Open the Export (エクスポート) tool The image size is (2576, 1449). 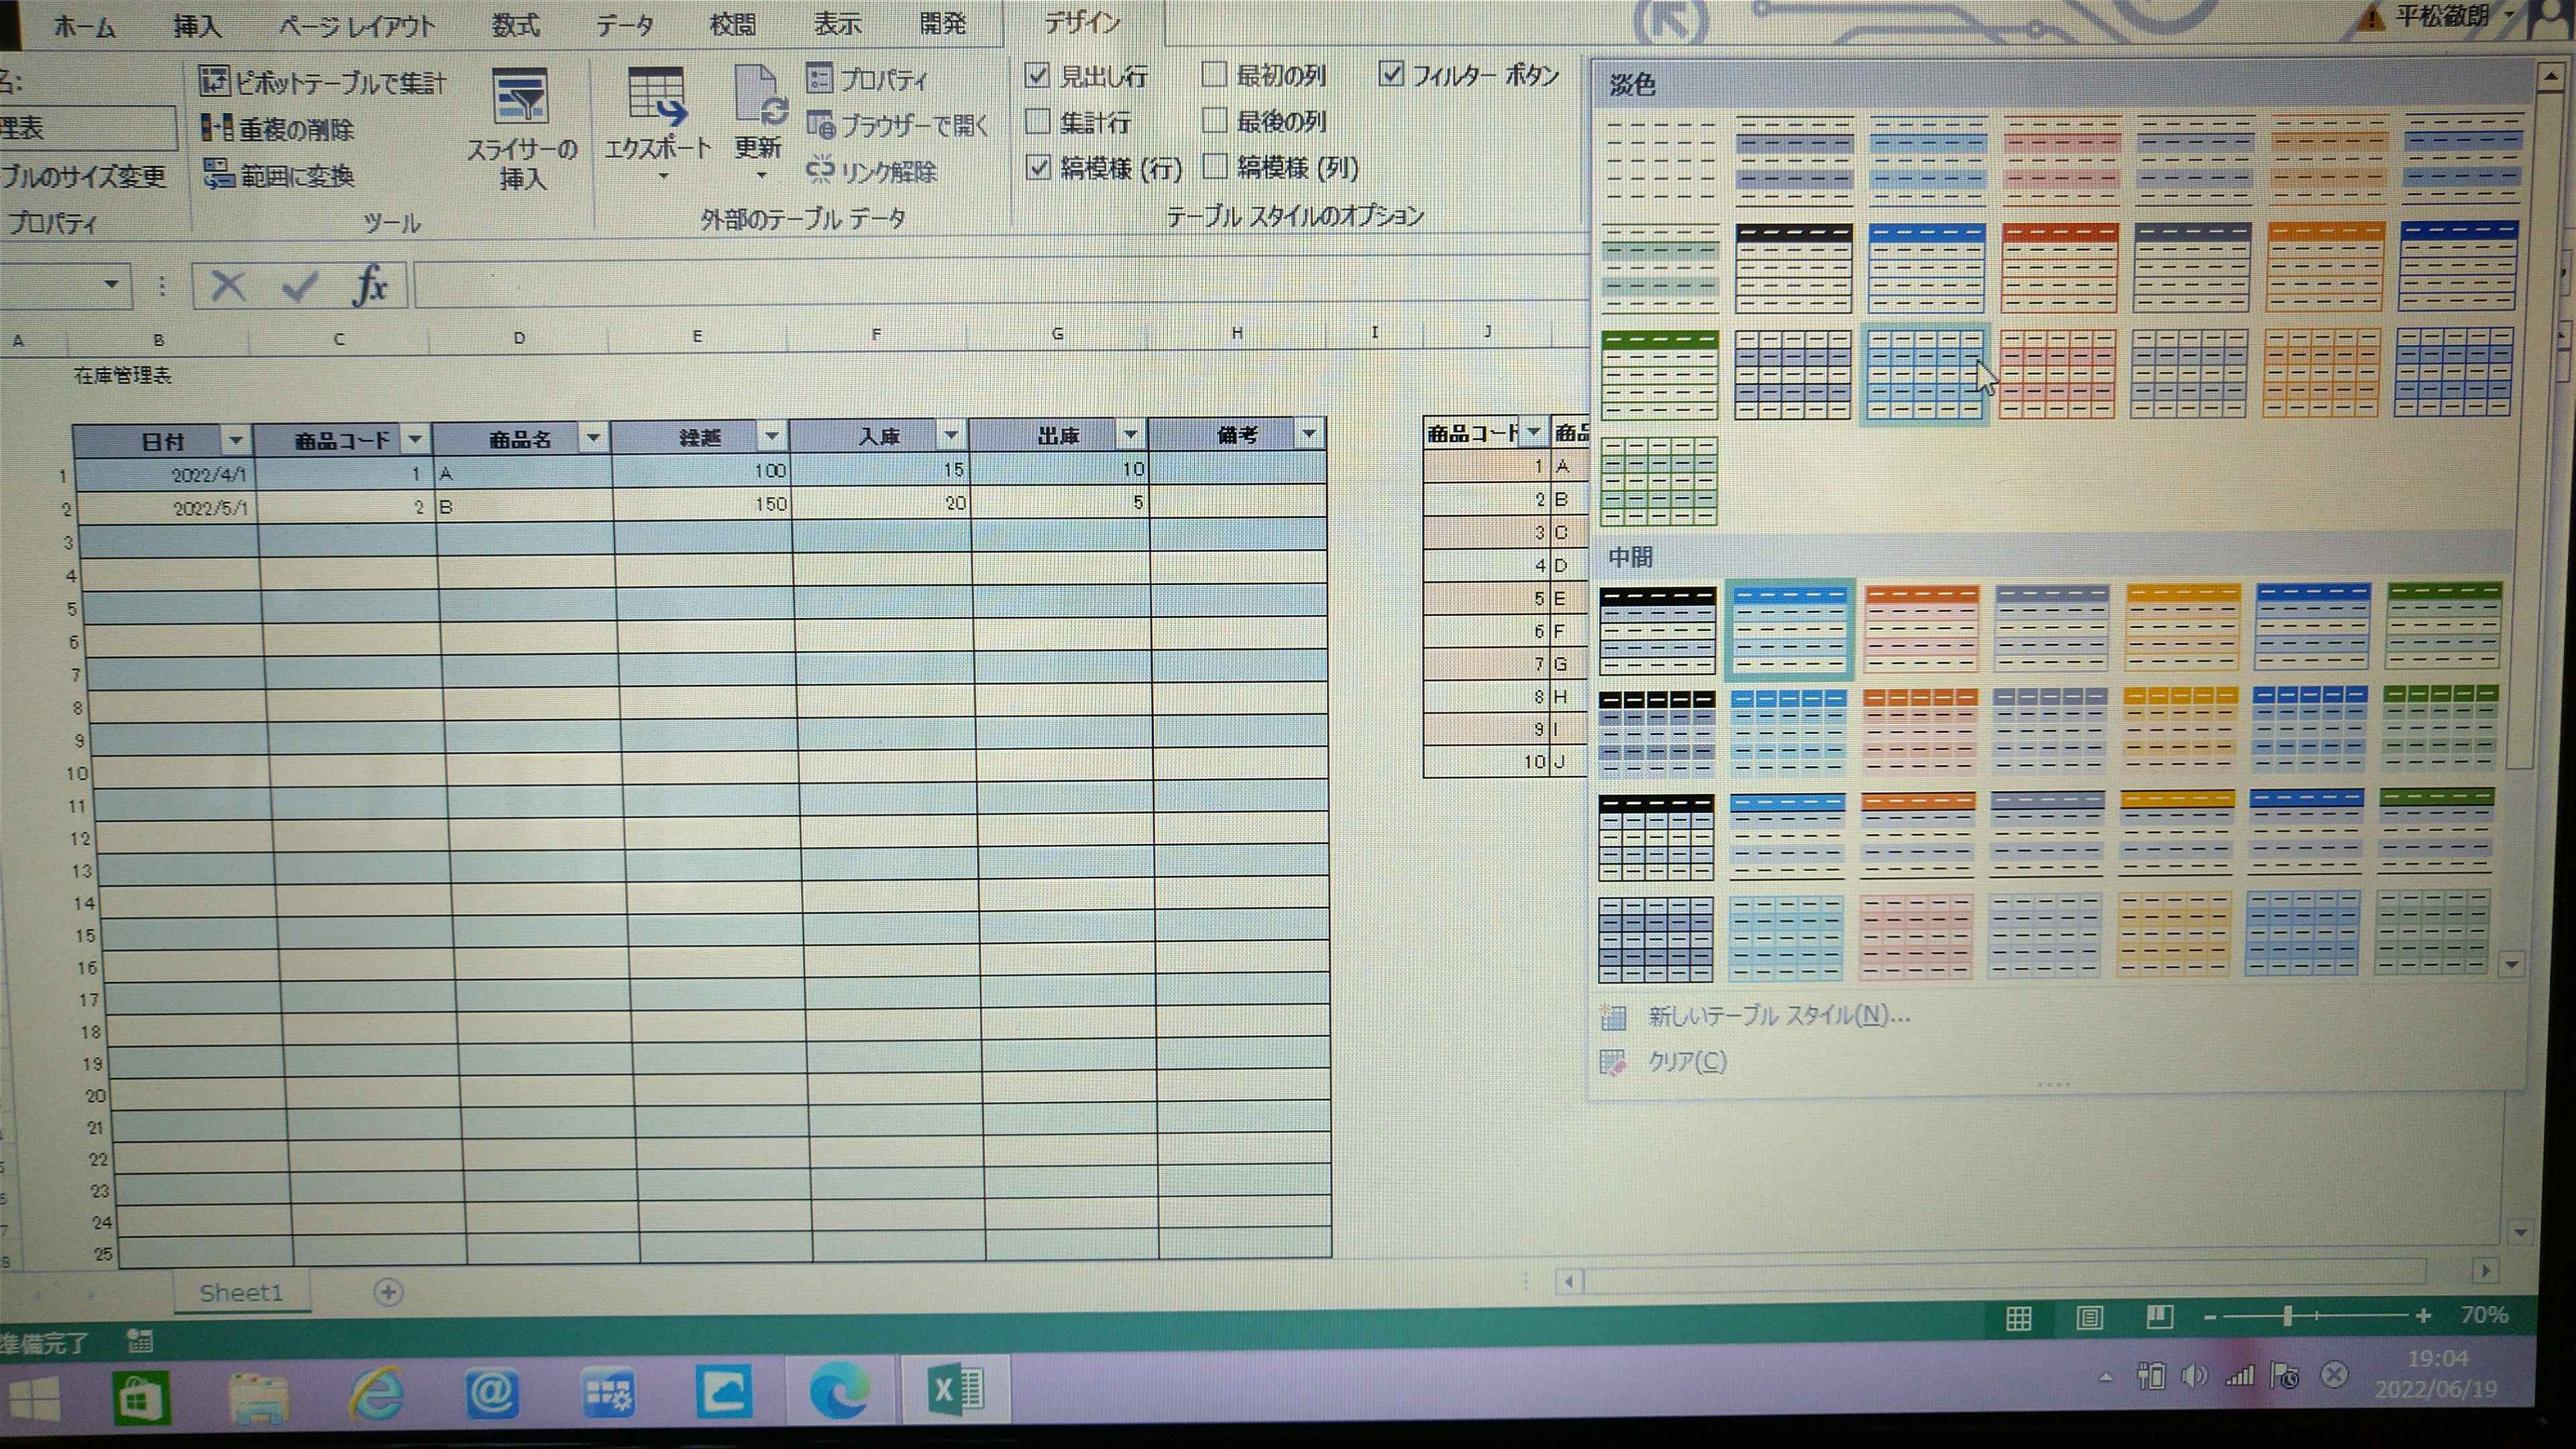[x=657, y=124]
